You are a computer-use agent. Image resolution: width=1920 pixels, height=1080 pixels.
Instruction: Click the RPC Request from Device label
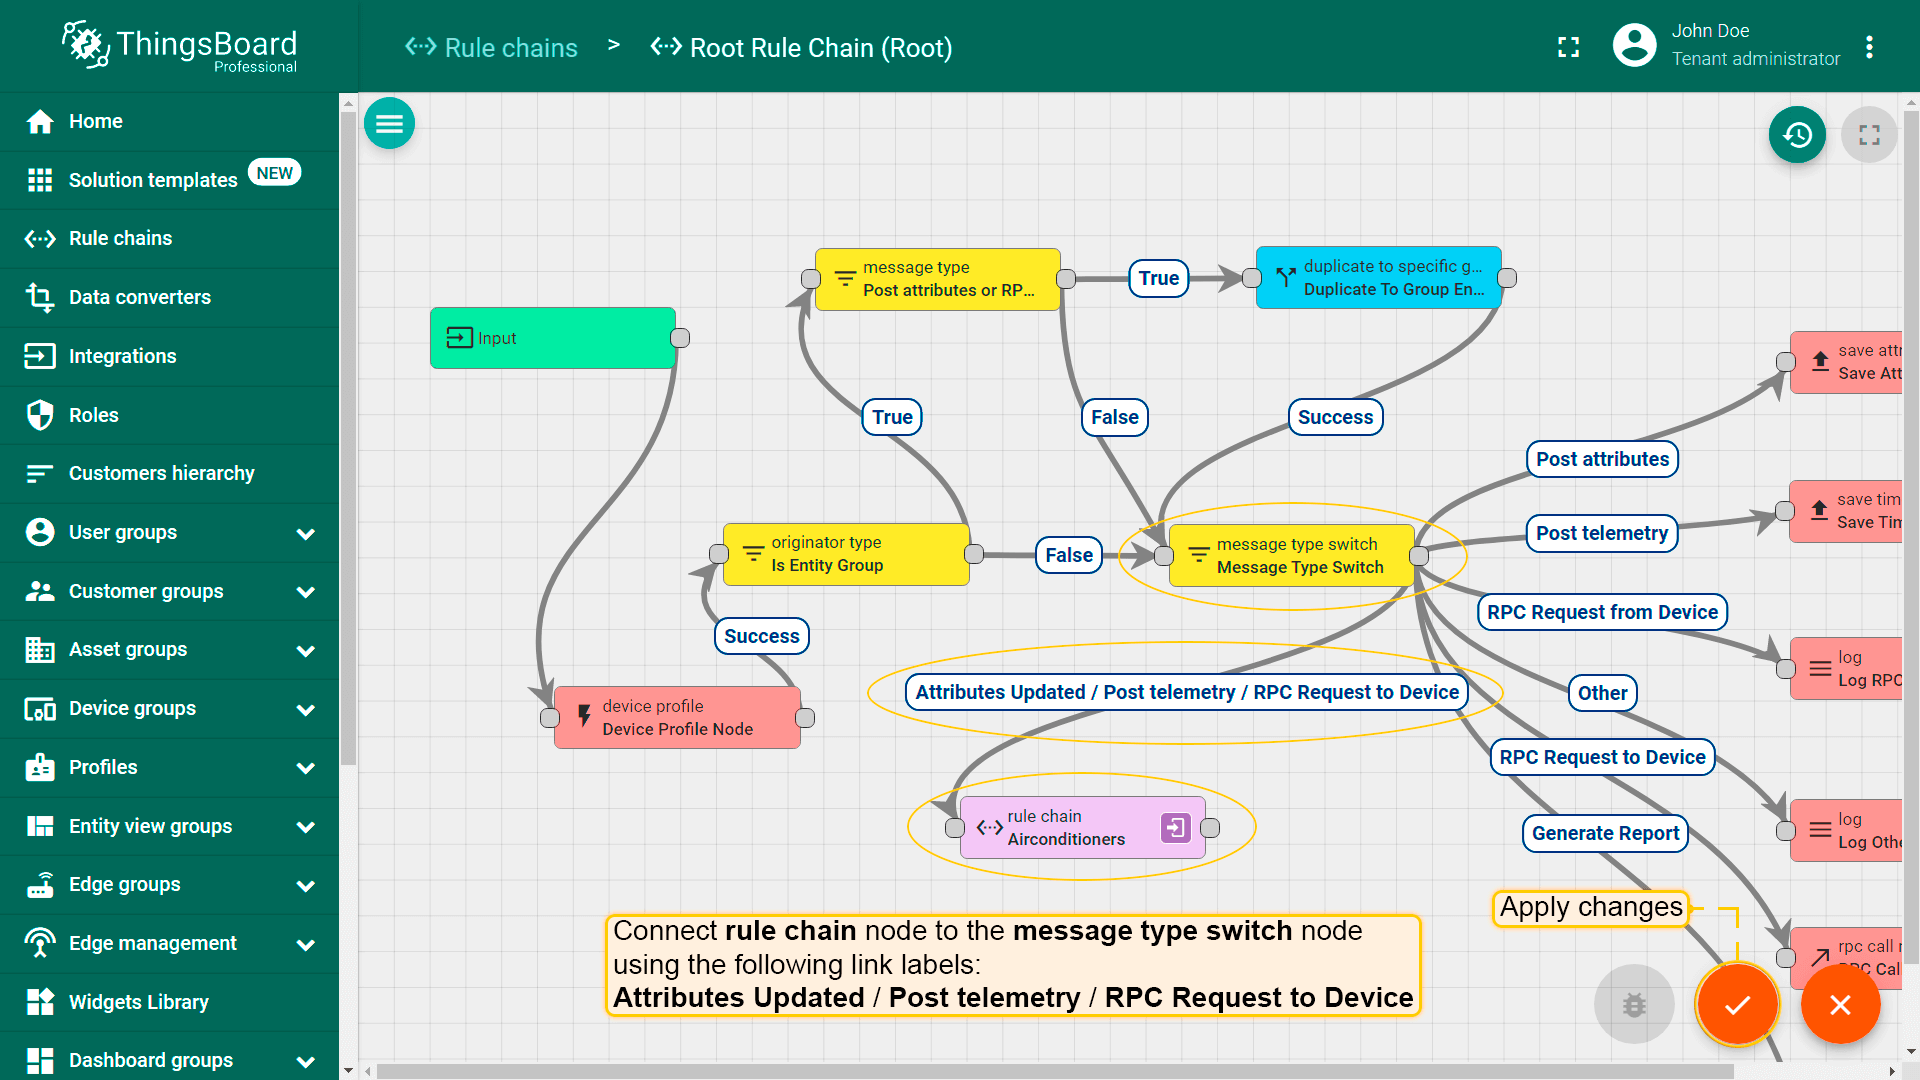click(1602, 612)
